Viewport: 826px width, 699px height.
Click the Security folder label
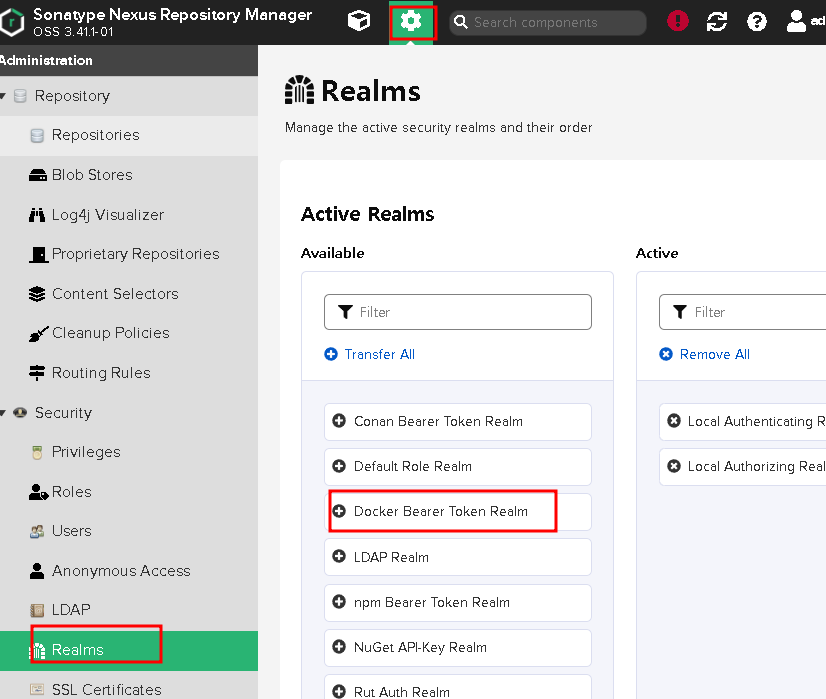(63, 412)
